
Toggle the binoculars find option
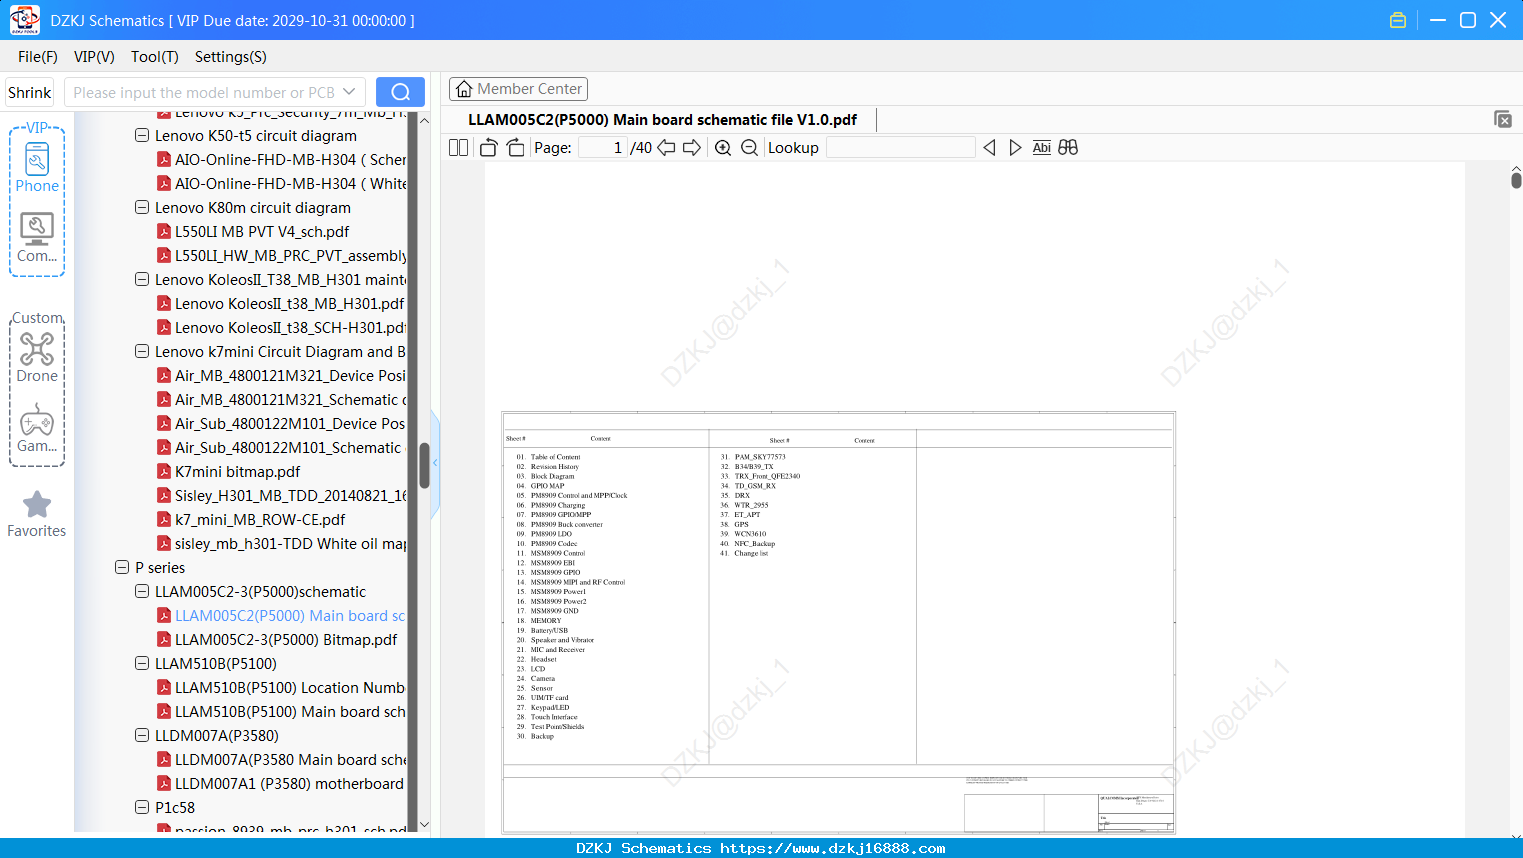(x=1068, y=148)
